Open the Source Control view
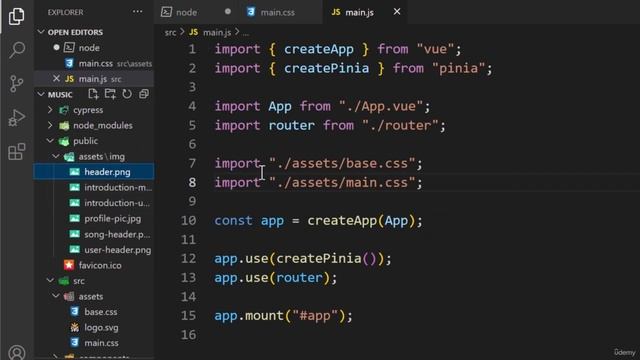The width and height of the screenshot is (640, 360). pyautogui.click(x=17, y=84)
